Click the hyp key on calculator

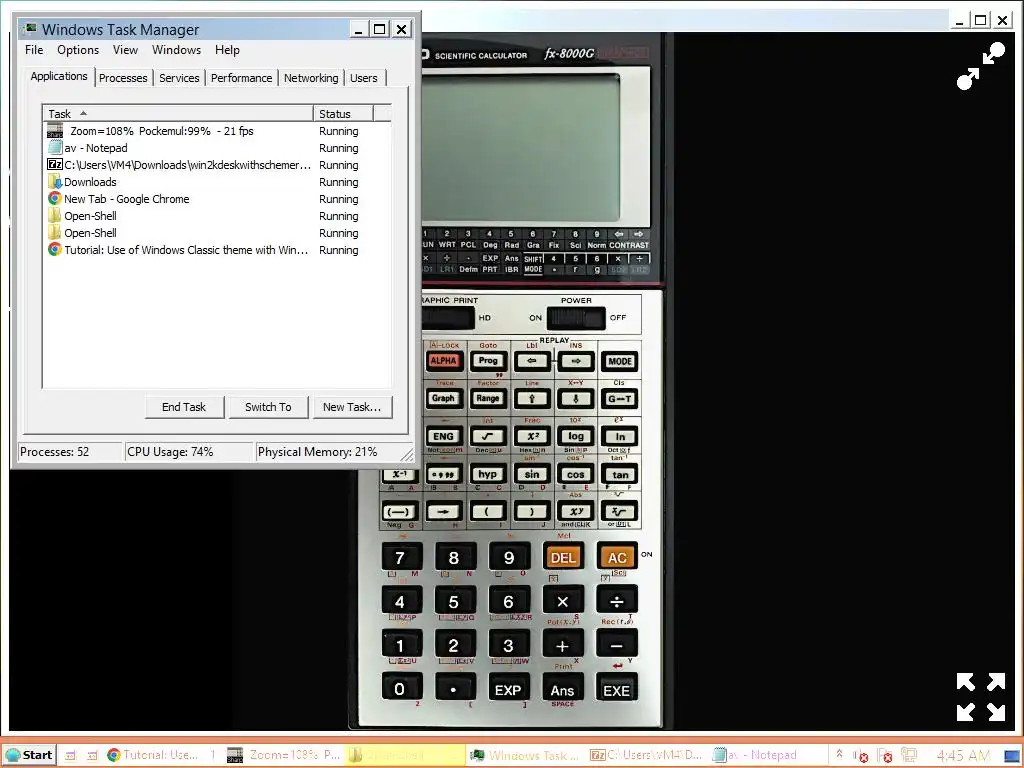pos(487,474)
